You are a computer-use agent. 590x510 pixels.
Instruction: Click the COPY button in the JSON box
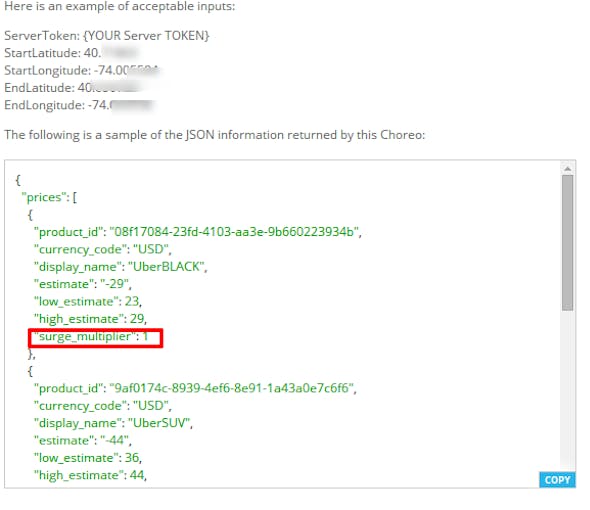pyautogui.click(x=557, y=480)
